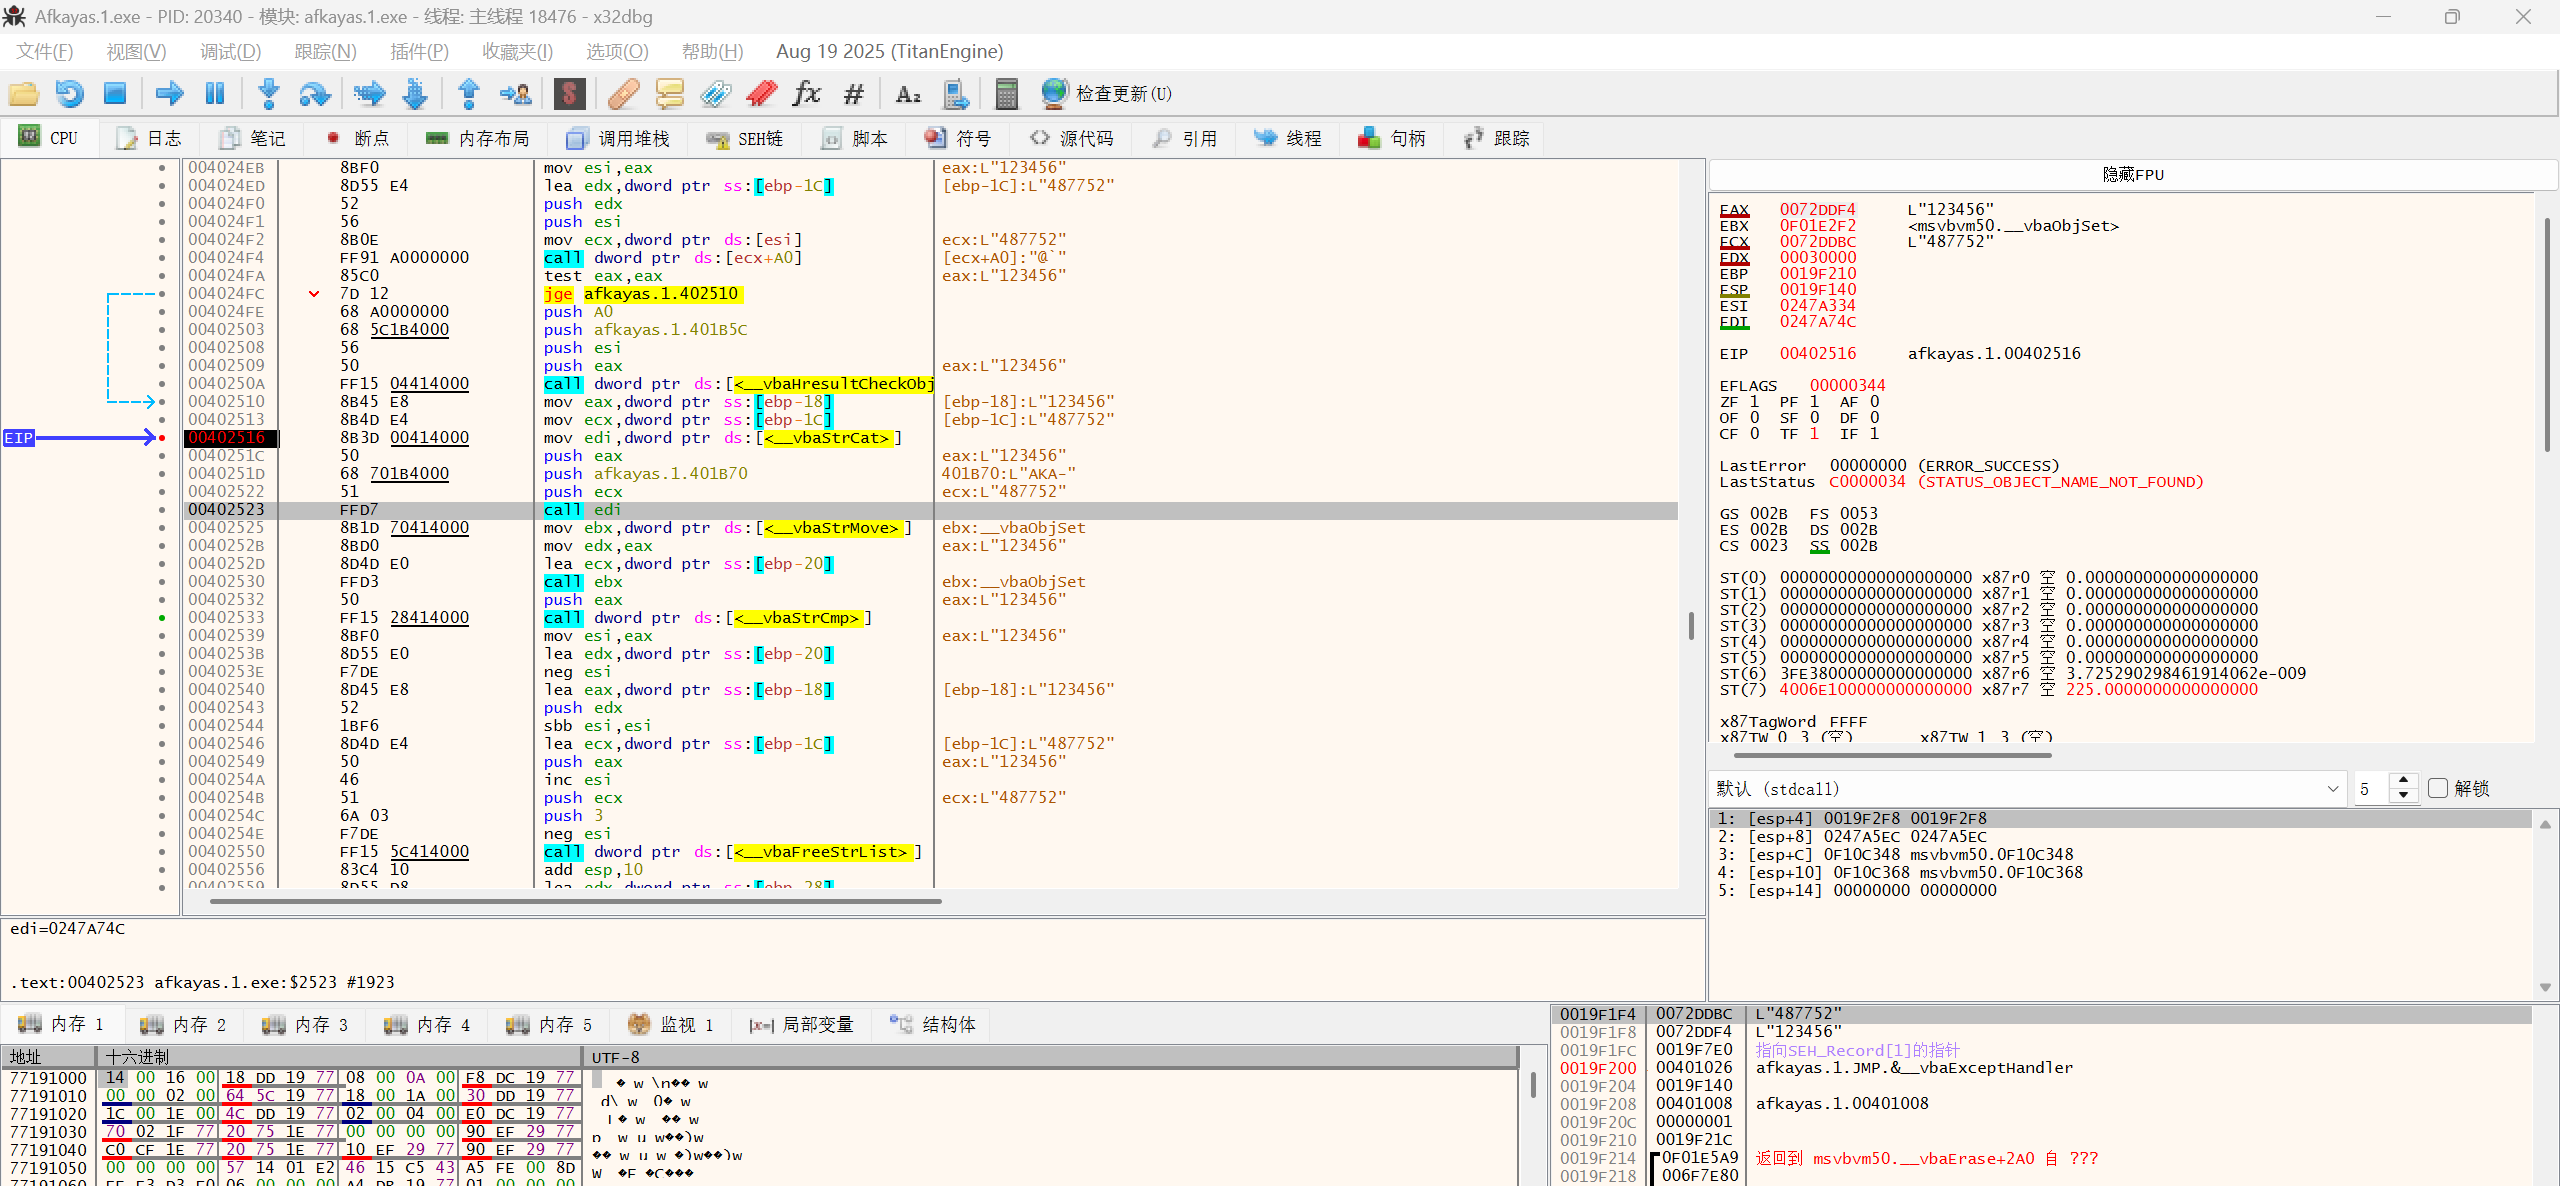Screen dimensions: 2560x1186
Task: Open the 调试(D) menu
Action: click(x=230, y=51)
